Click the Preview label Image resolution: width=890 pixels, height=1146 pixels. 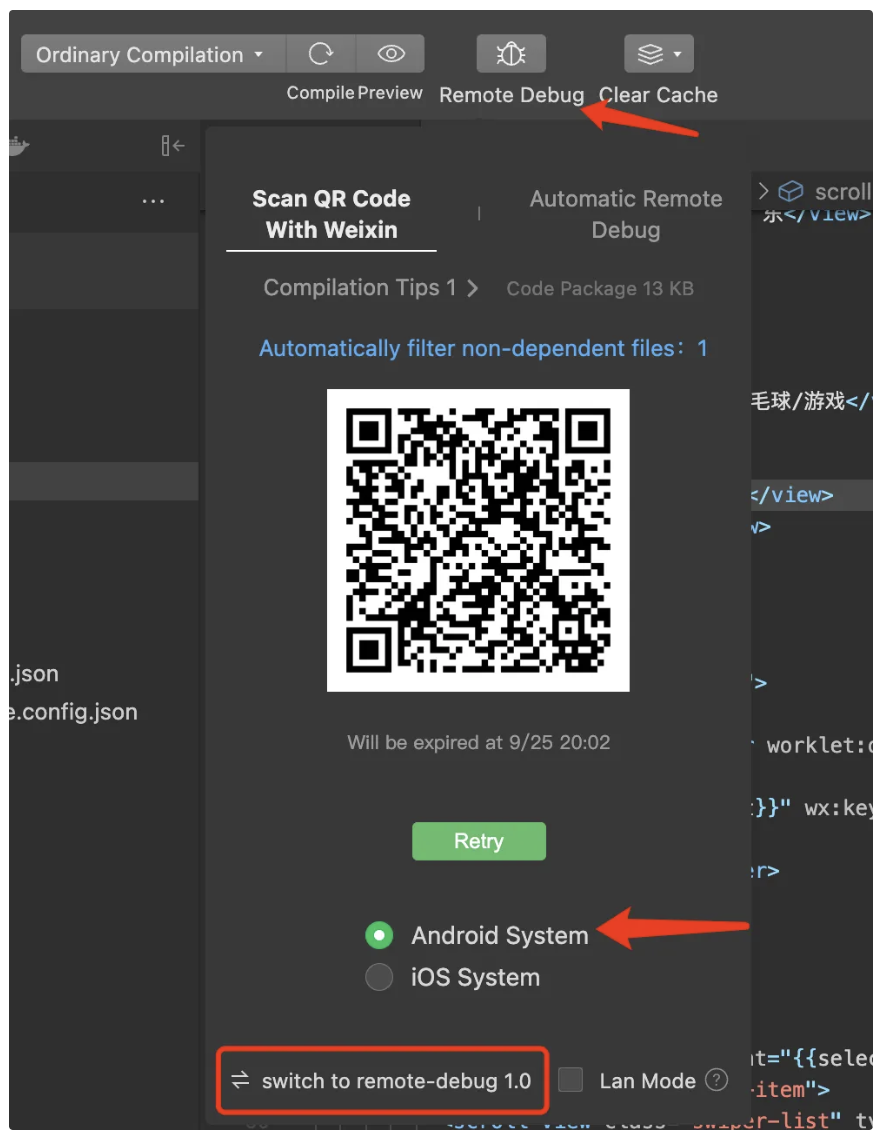(x=389, y=93)
